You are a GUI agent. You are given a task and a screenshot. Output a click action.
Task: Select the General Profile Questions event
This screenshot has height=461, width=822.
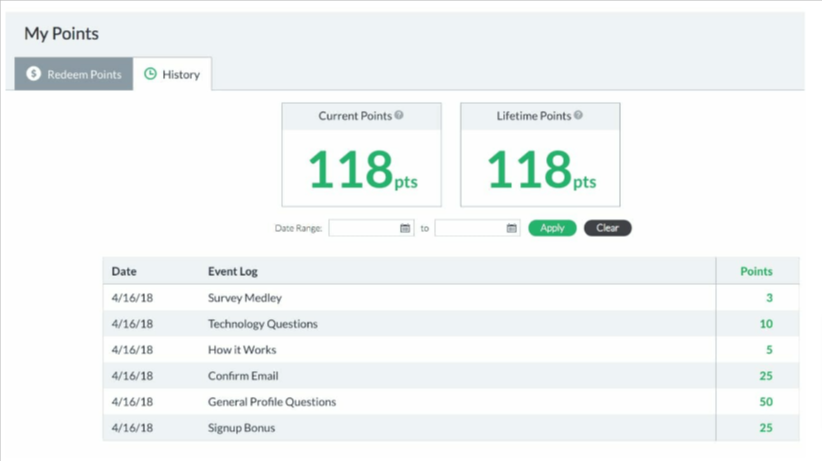coord(272,402)
